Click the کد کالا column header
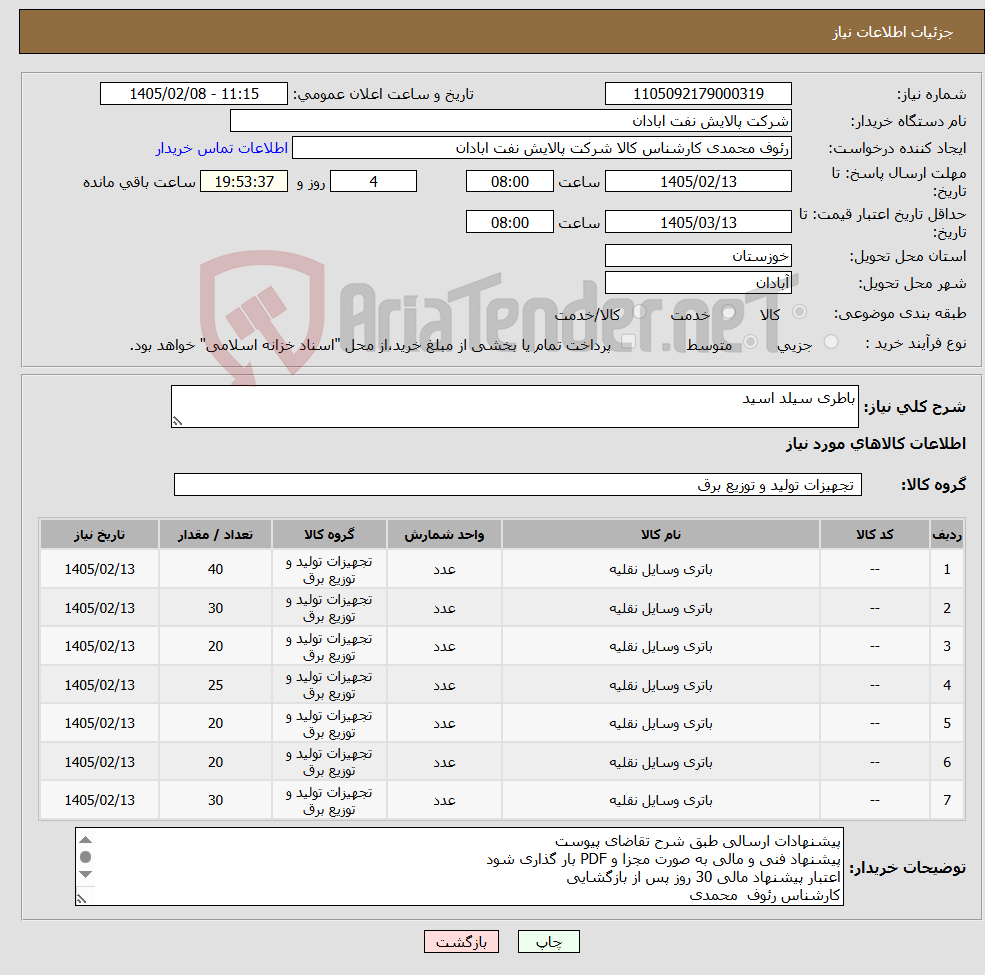 coord(874,534)
